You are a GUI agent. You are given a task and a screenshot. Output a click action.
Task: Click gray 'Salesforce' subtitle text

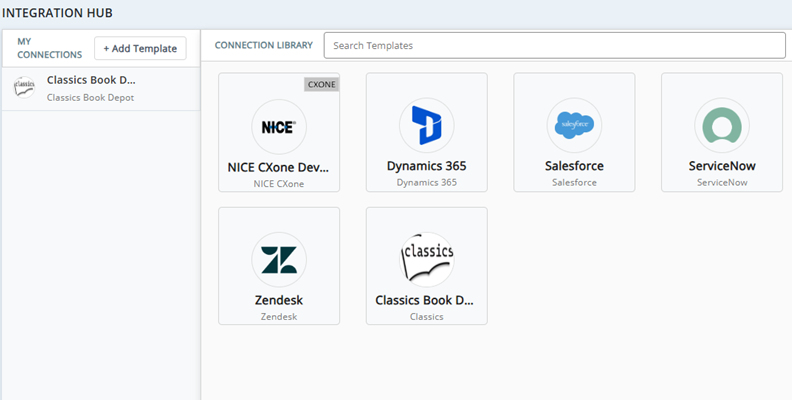[x=574, y=182]
